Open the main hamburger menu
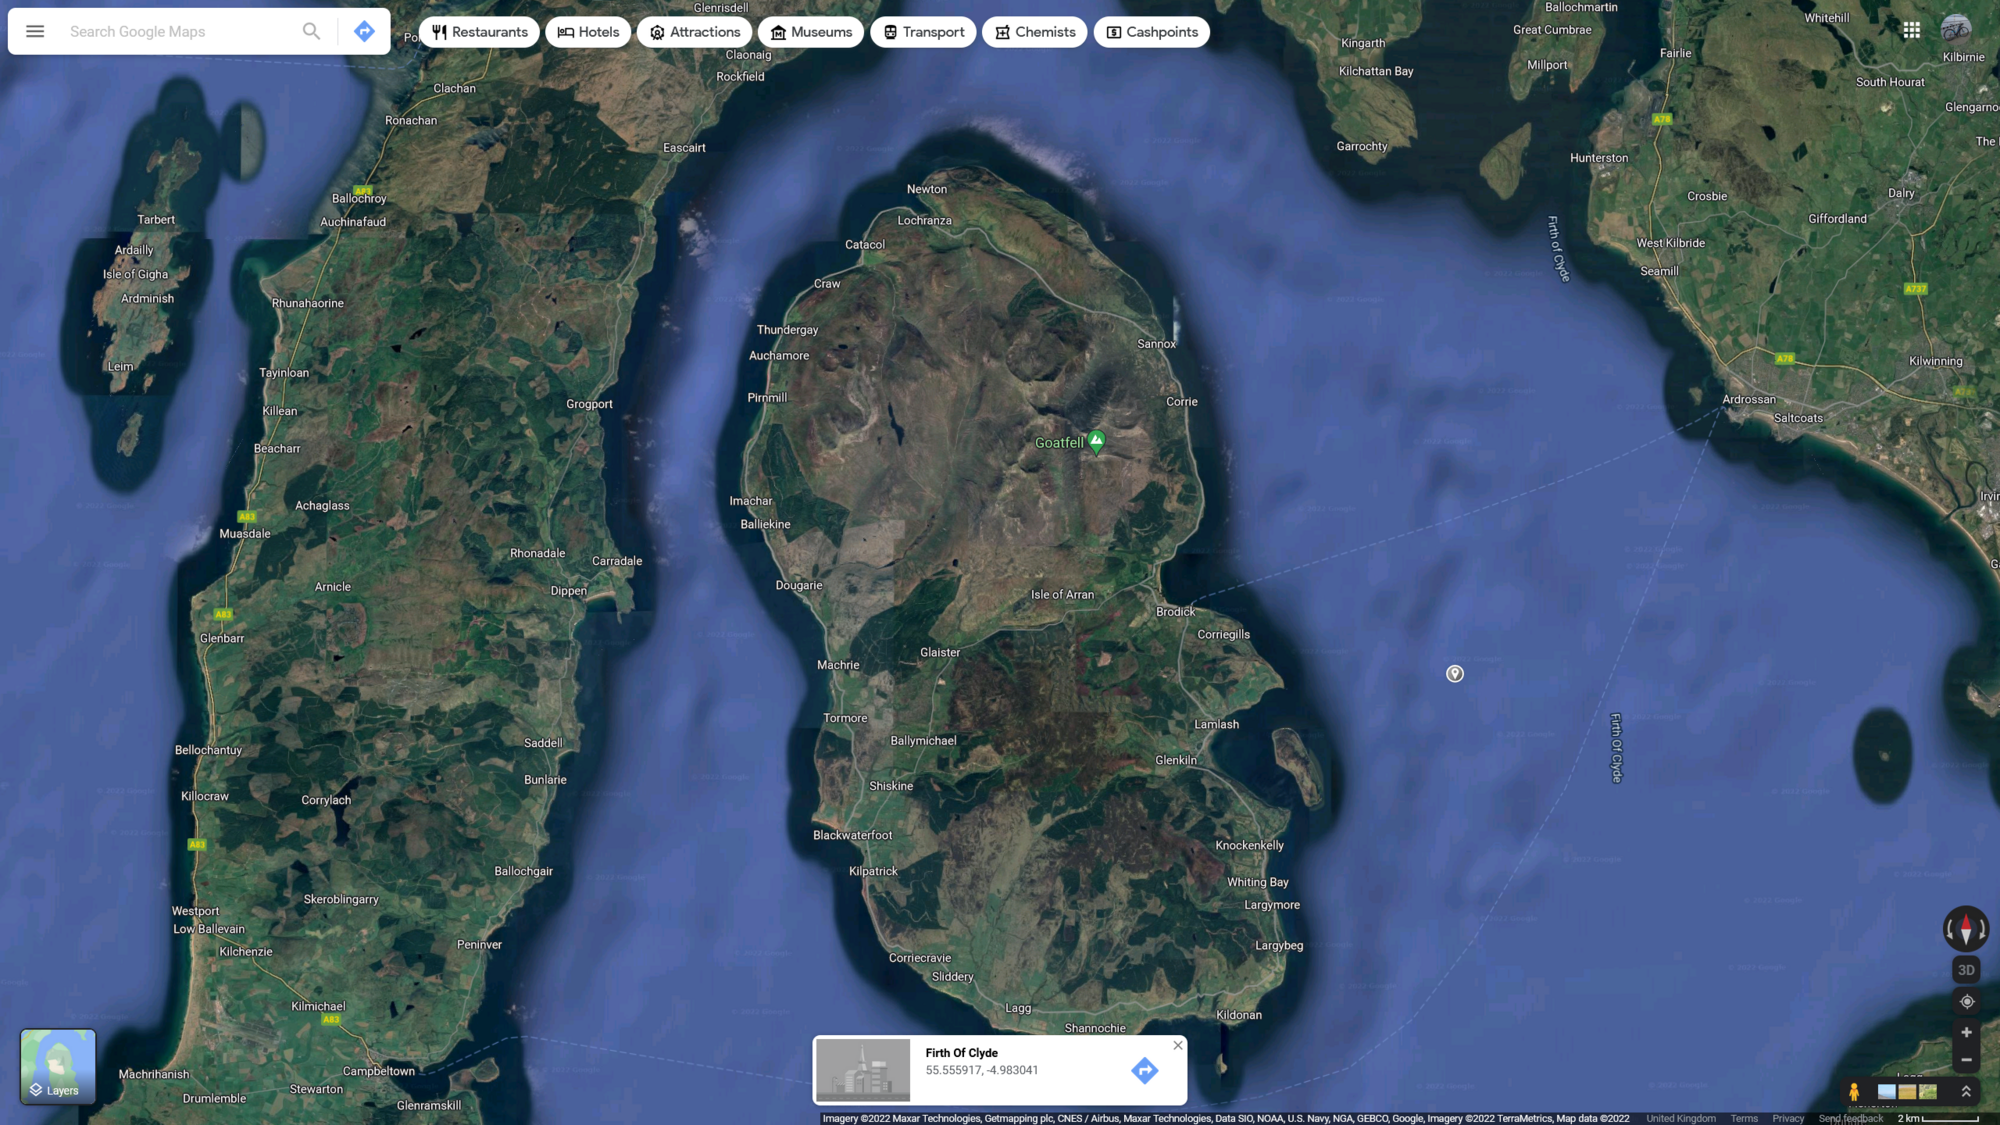Image resolution: width=2000 pixels, height=1125 pixels. pos(35,31)
